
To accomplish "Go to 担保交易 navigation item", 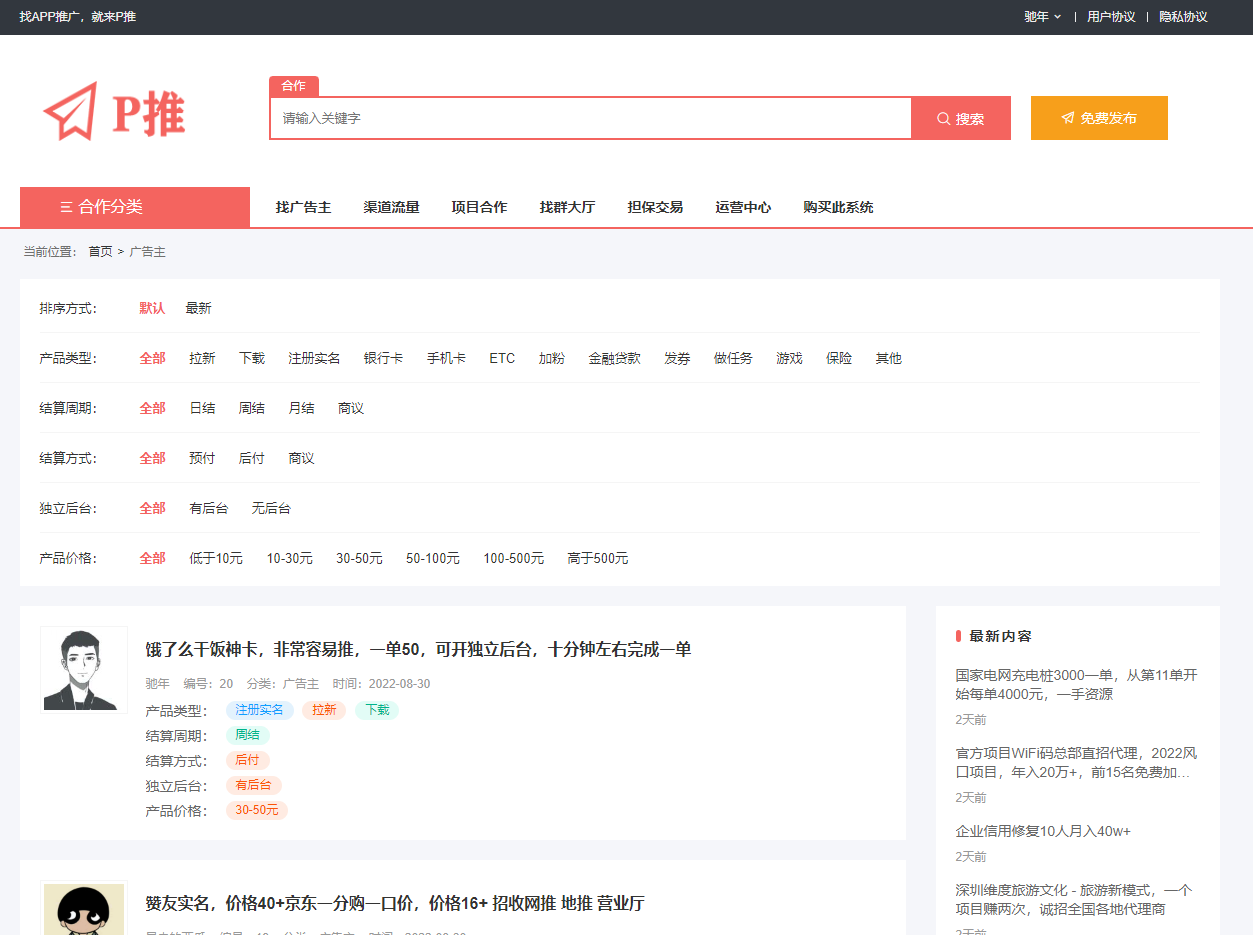I will pos(655,207).
